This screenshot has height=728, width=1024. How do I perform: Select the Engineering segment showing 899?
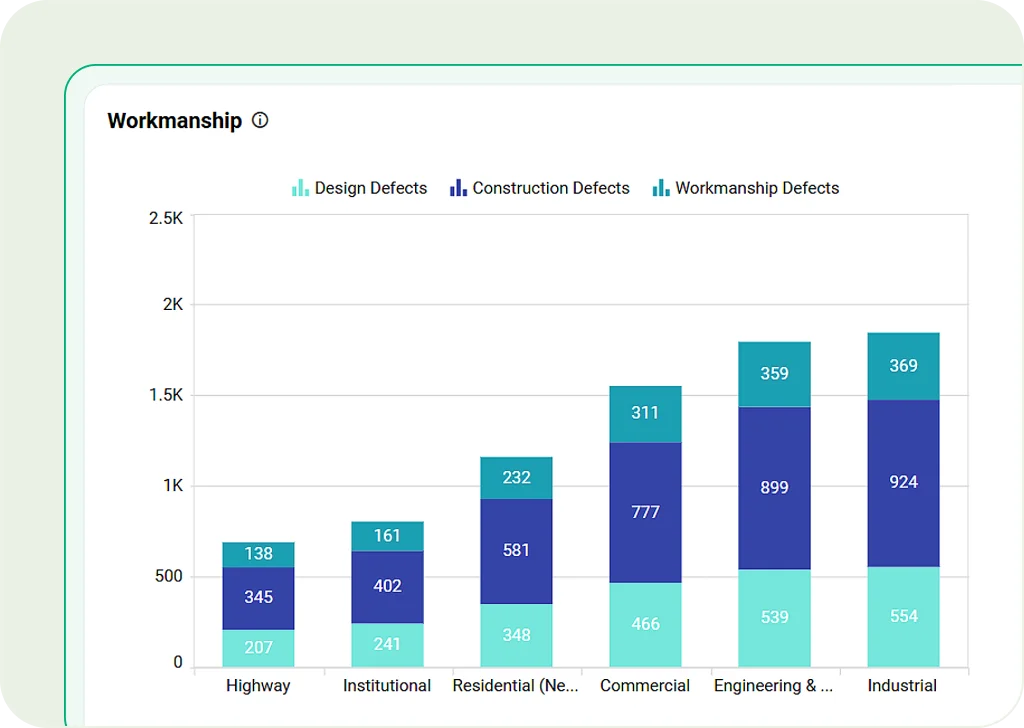774,488
